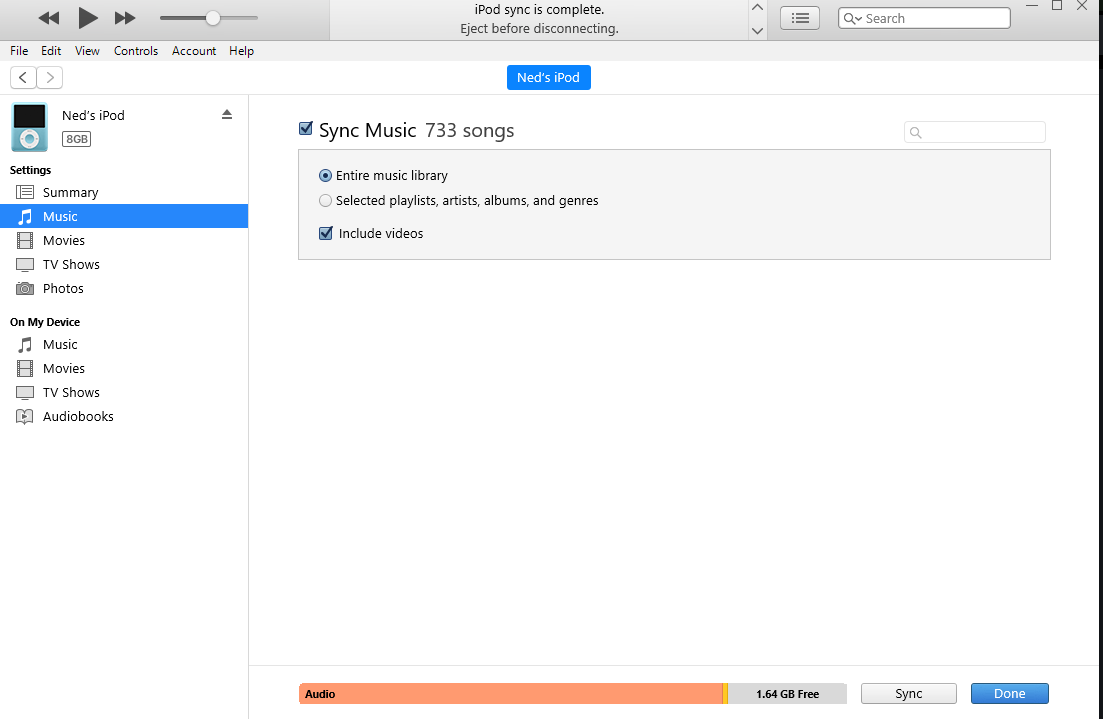The width and height of the screenshot is (1103, 719).
Task: Uncheck the Sync Music checkbox
Action: tap(305, 128)
